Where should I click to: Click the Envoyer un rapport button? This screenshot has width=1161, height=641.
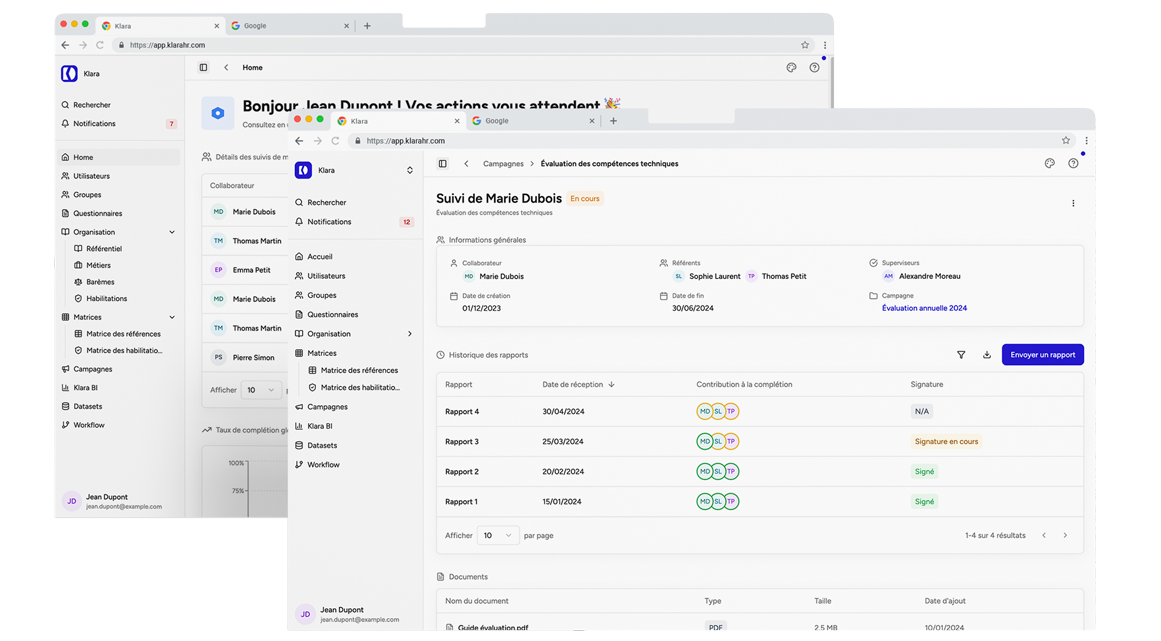pyautogui.click(x=1043, y=355)
